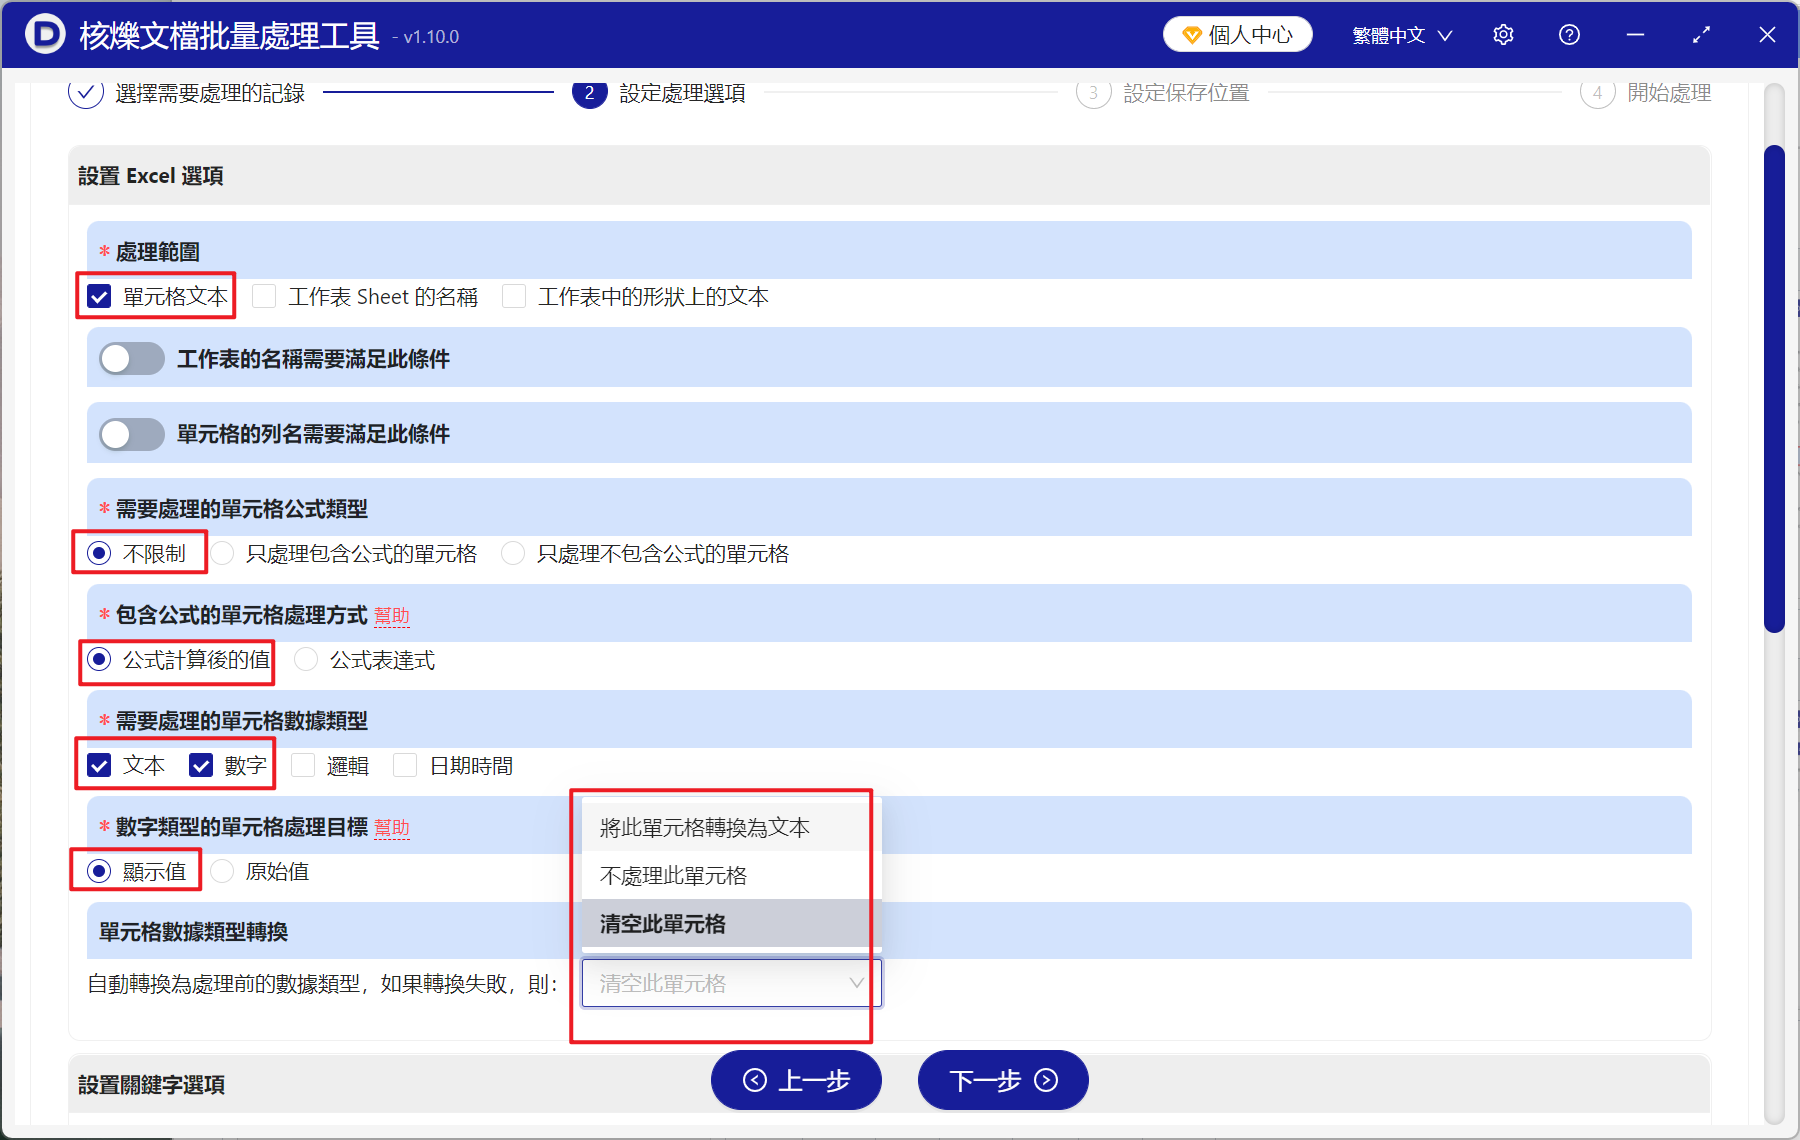Uncheck the 單元格文本 checkbox
Viewport: 1800px width, 1140px height.
99,296
